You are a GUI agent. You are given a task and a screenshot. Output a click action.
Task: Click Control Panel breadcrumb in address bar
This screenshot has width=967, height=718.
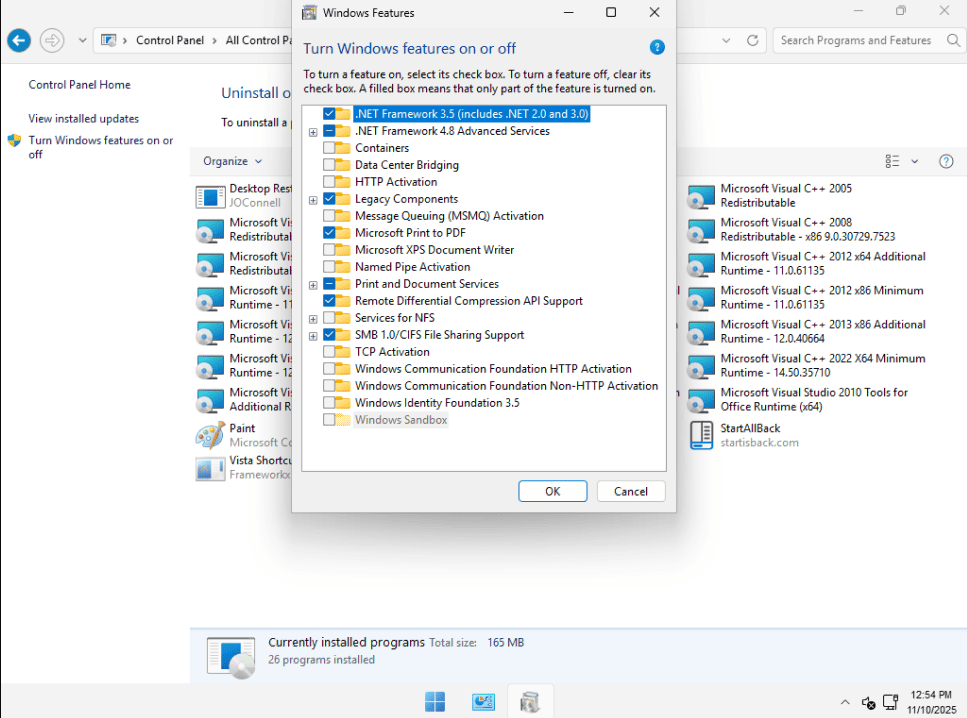pyautogui.click(x=170, y=40)
